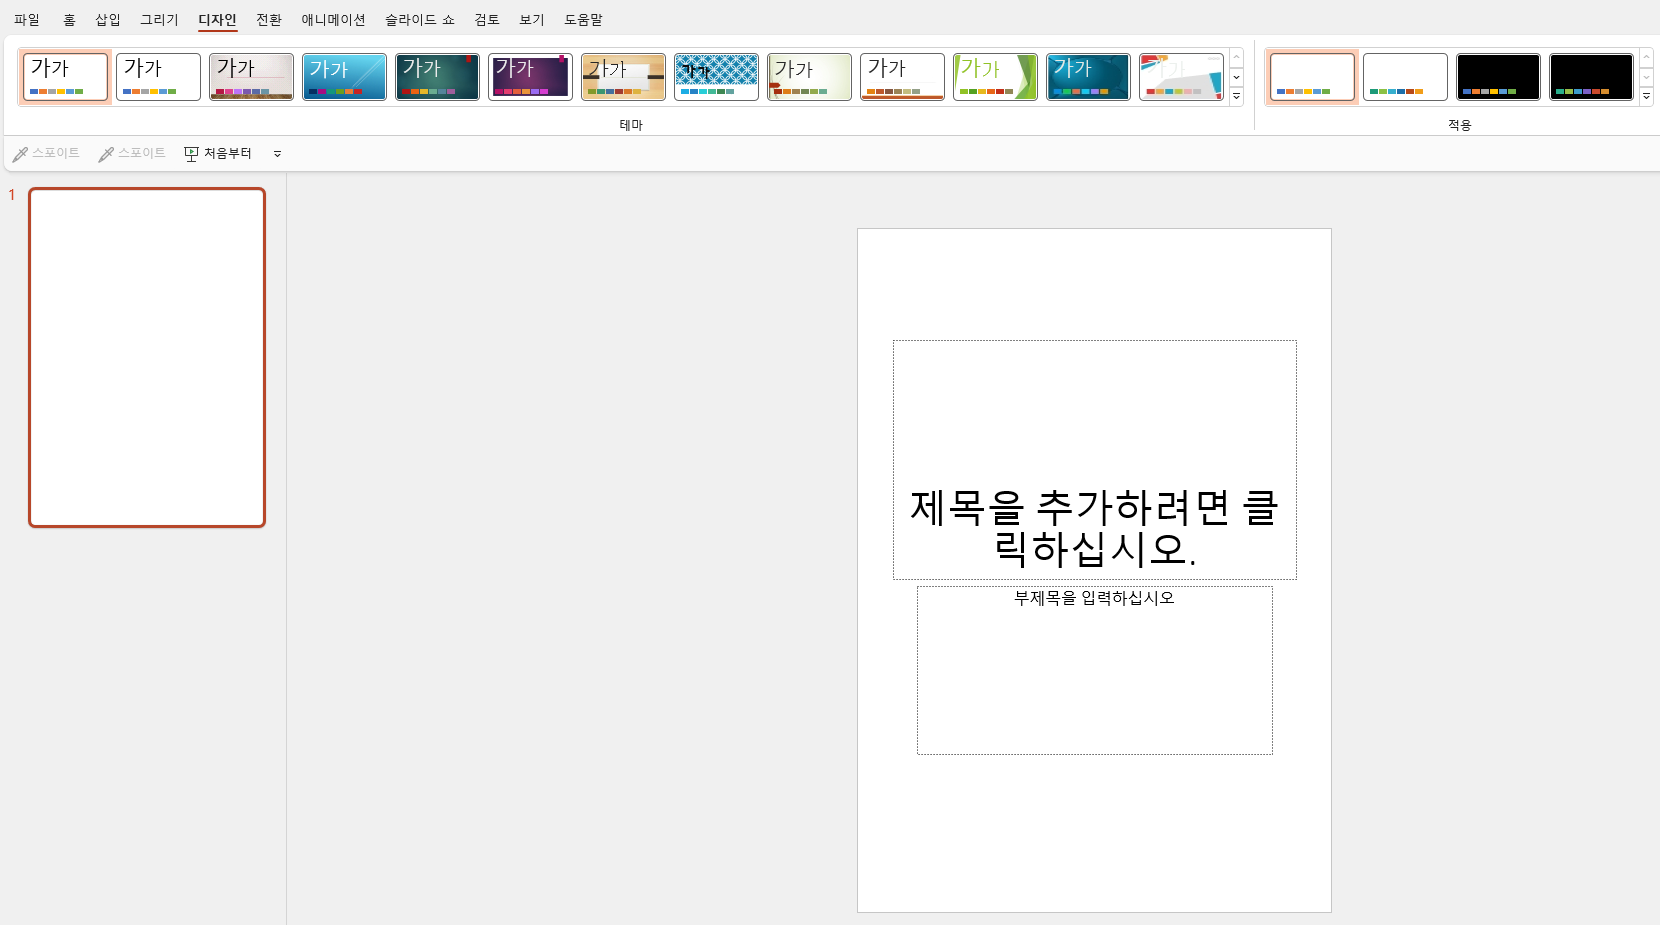This screenshot has width=1660, height=925.
Task: Select the eyedropper tool in the toolbar
Action: (46, 153)
